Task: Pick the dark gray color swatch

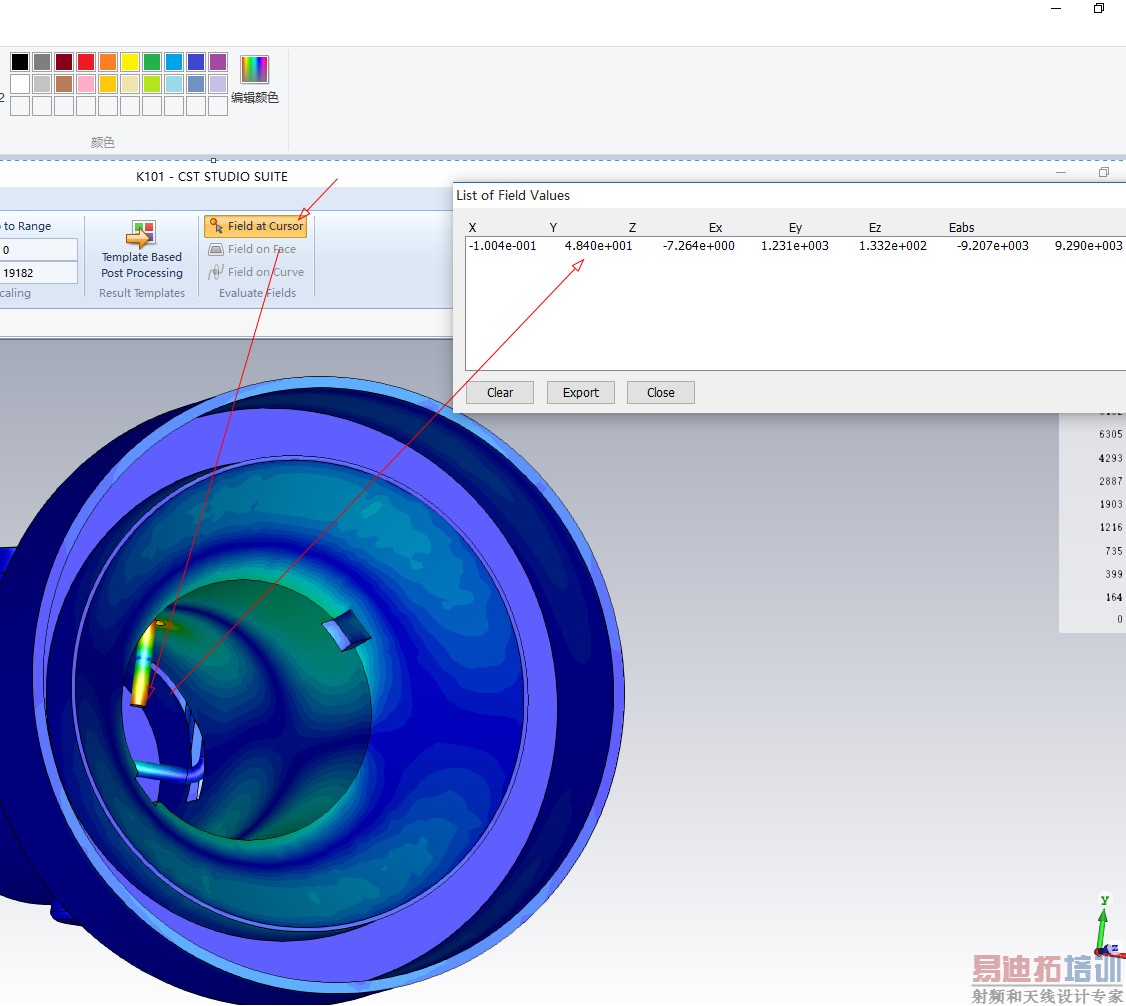Action: click(x=42, y=62)
